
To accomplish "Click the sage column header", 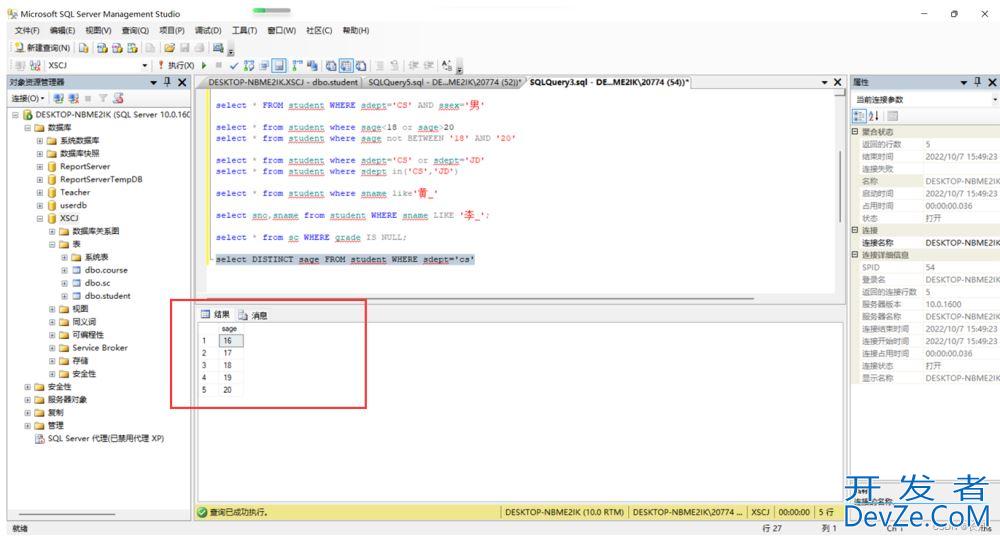I will click(x=230, y=328).
